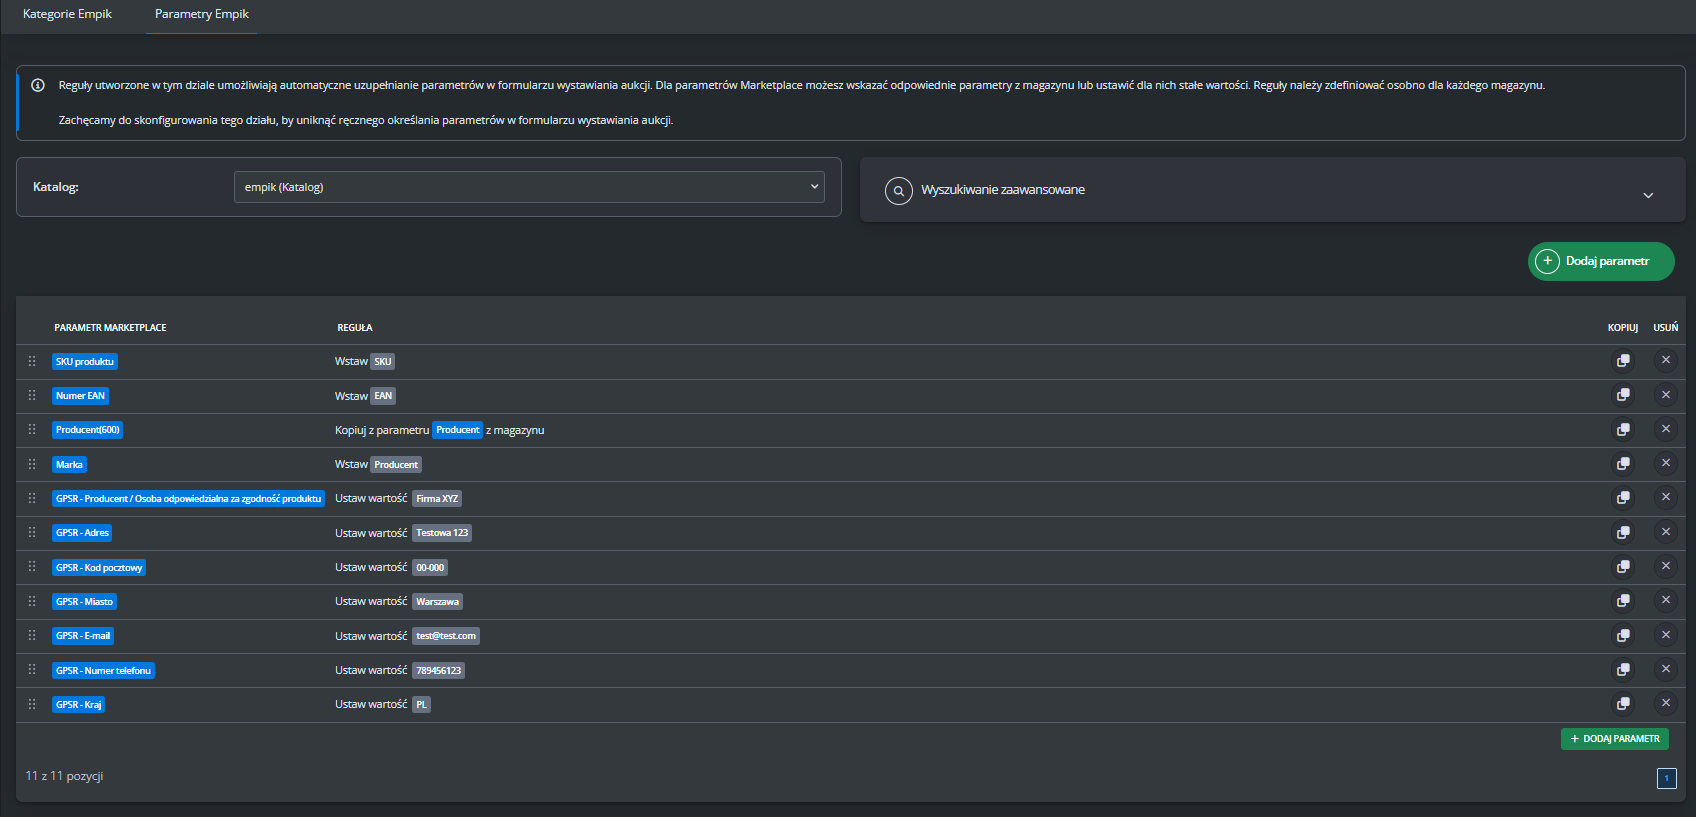Remove the GPSR - Kod pocztowy rule
The width and height of the screenshot is (1696, 817).
tap(1665, 566)
